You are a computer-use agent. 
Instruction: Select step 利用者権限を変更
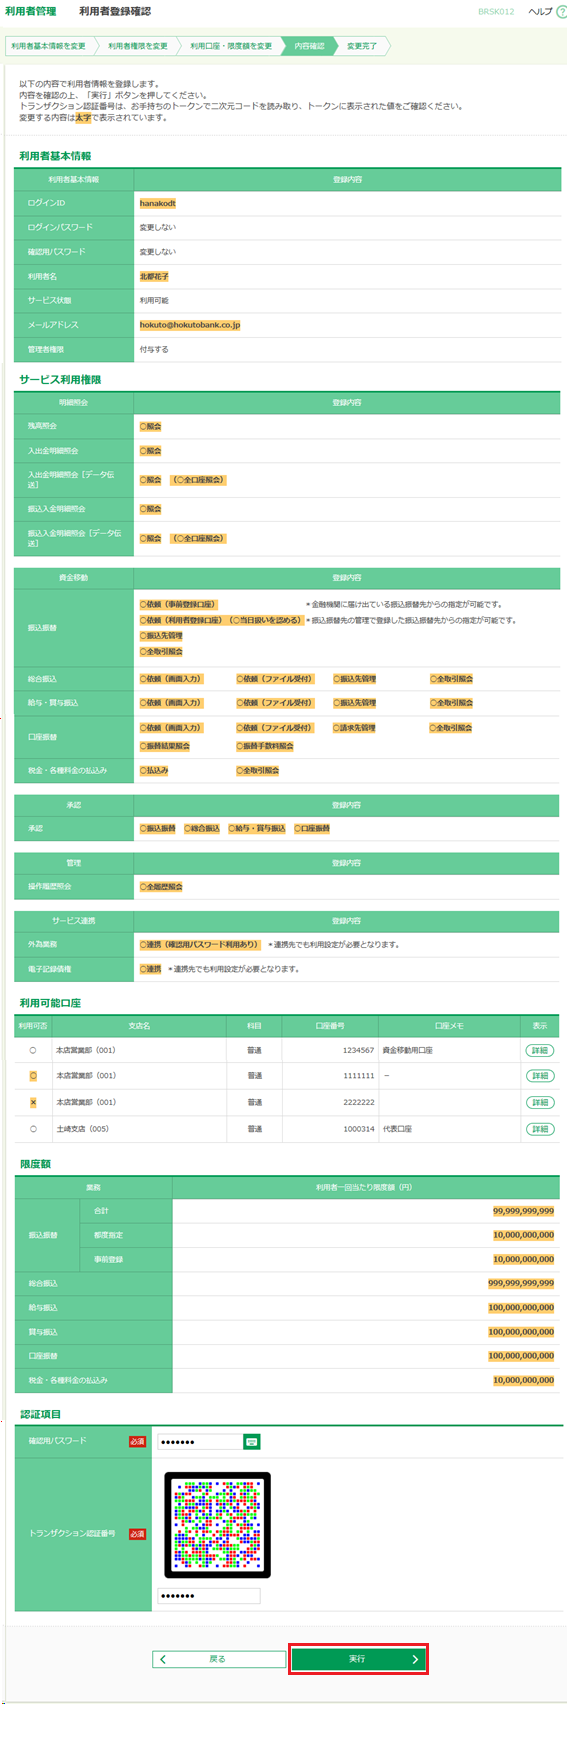(x=138, y=46)
